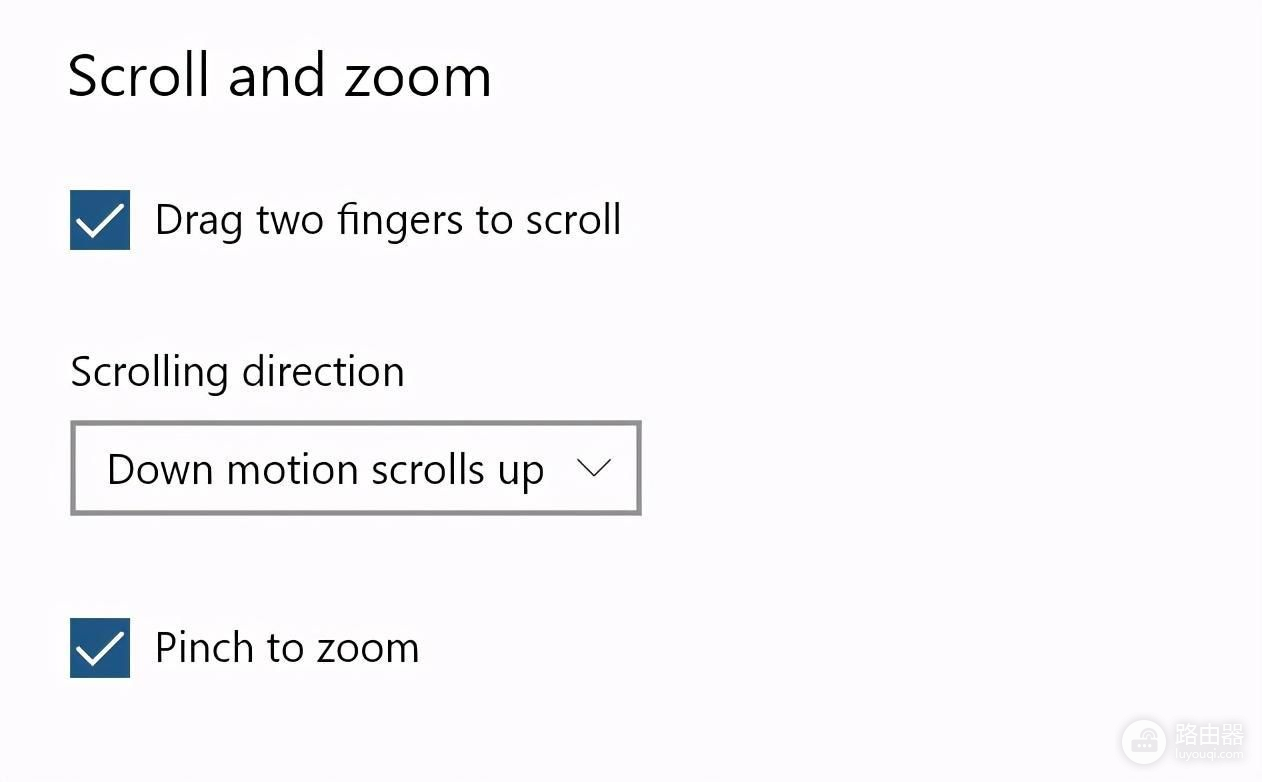Viewport: 1262px width, 782px height.
Task: Click the word 'zoom' in the heading
Action: pos(418,77)
